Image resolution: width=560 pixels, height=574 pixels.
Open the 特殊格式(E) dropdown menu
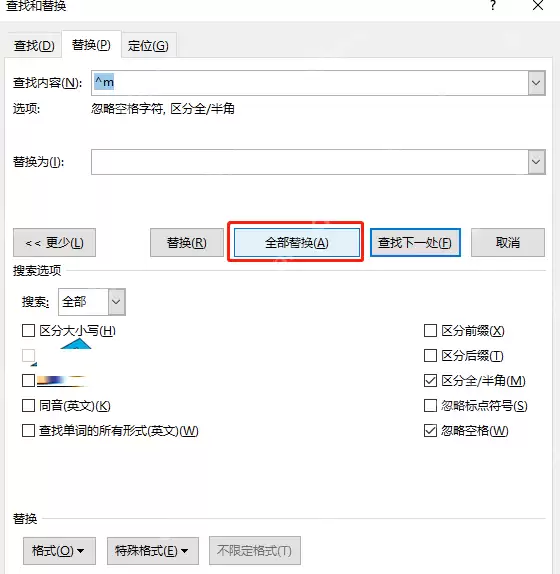pyautogui.click(x=153, y=551)
